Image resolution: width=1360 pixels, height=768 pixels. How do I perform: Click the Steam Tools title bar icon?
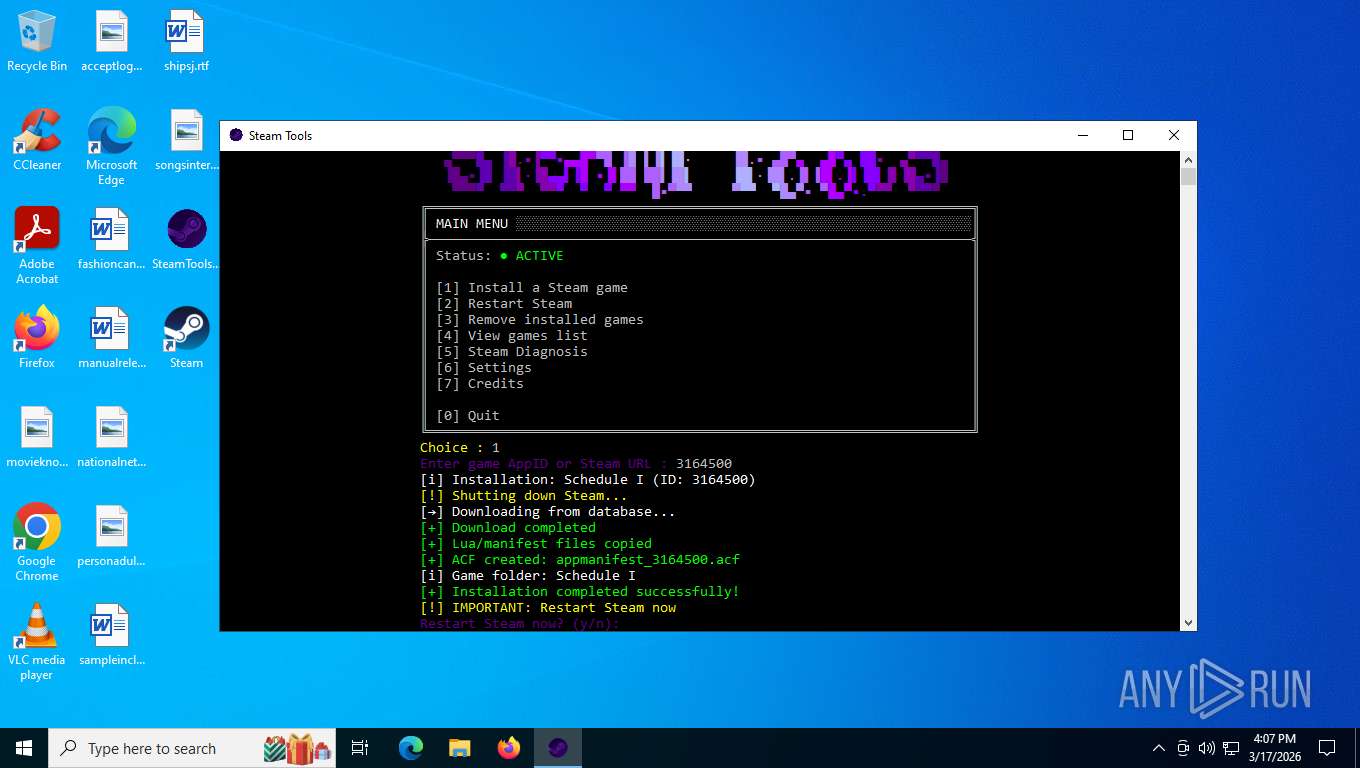(236, 135)
